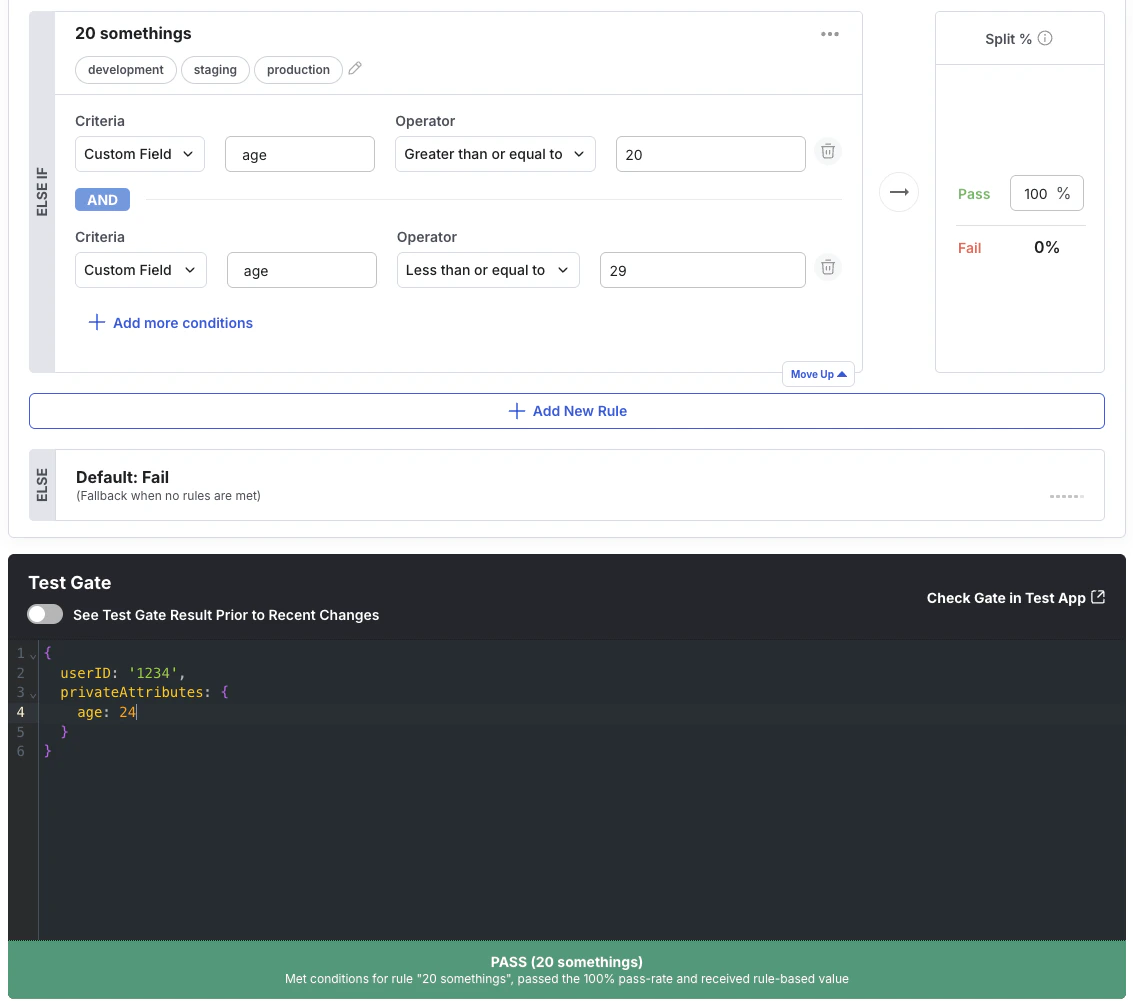1133x1005 pixels.
Task: Click the privateAttributes line in editor
Action: pyautogui.click(x=144, y=692)
